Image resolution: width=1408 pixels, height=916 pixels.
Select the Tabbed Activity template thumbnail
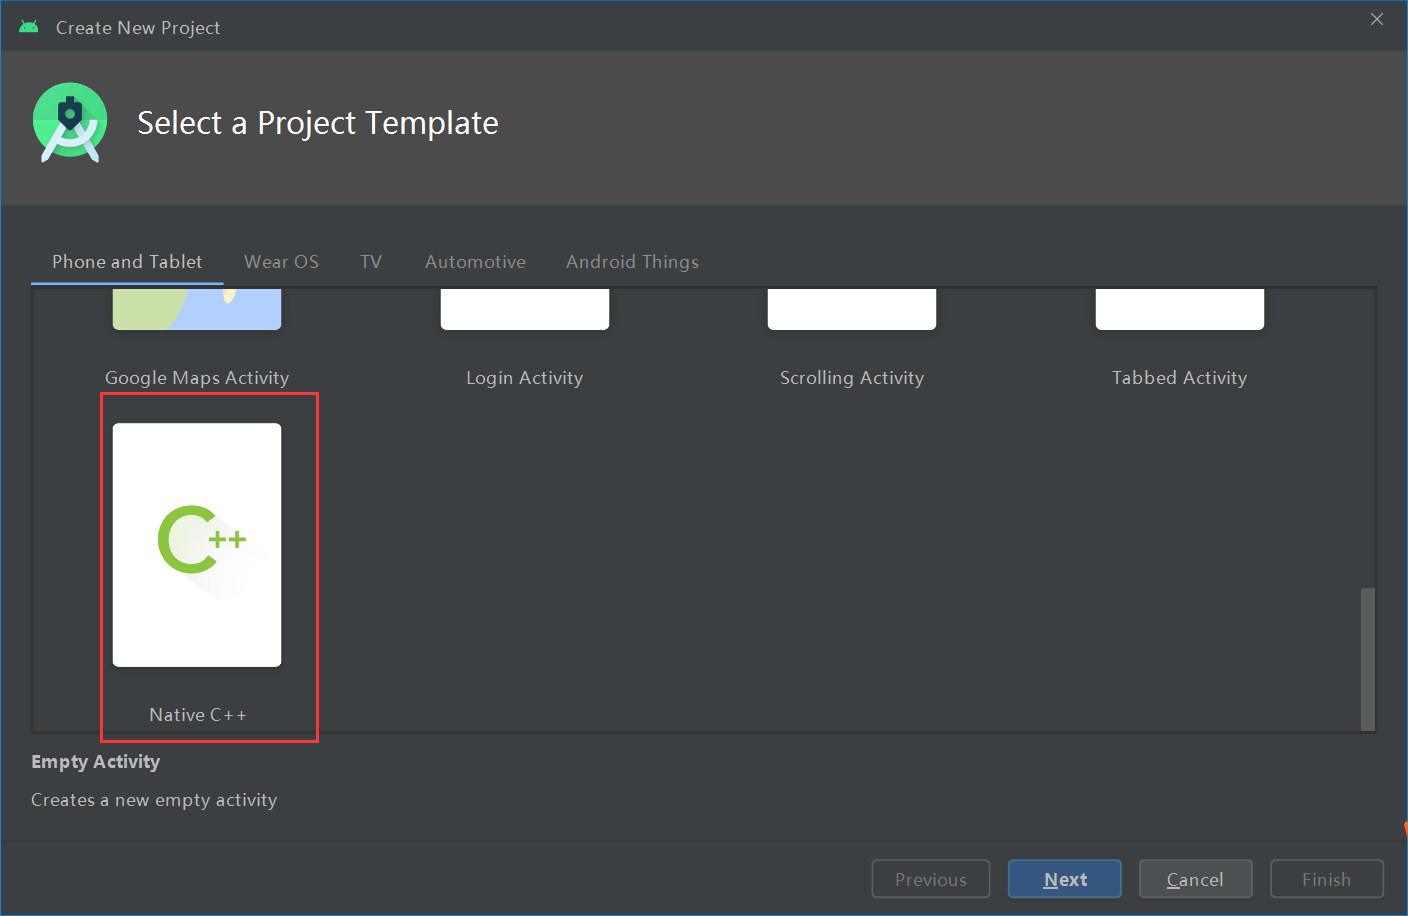click(x=1180, y=309)
